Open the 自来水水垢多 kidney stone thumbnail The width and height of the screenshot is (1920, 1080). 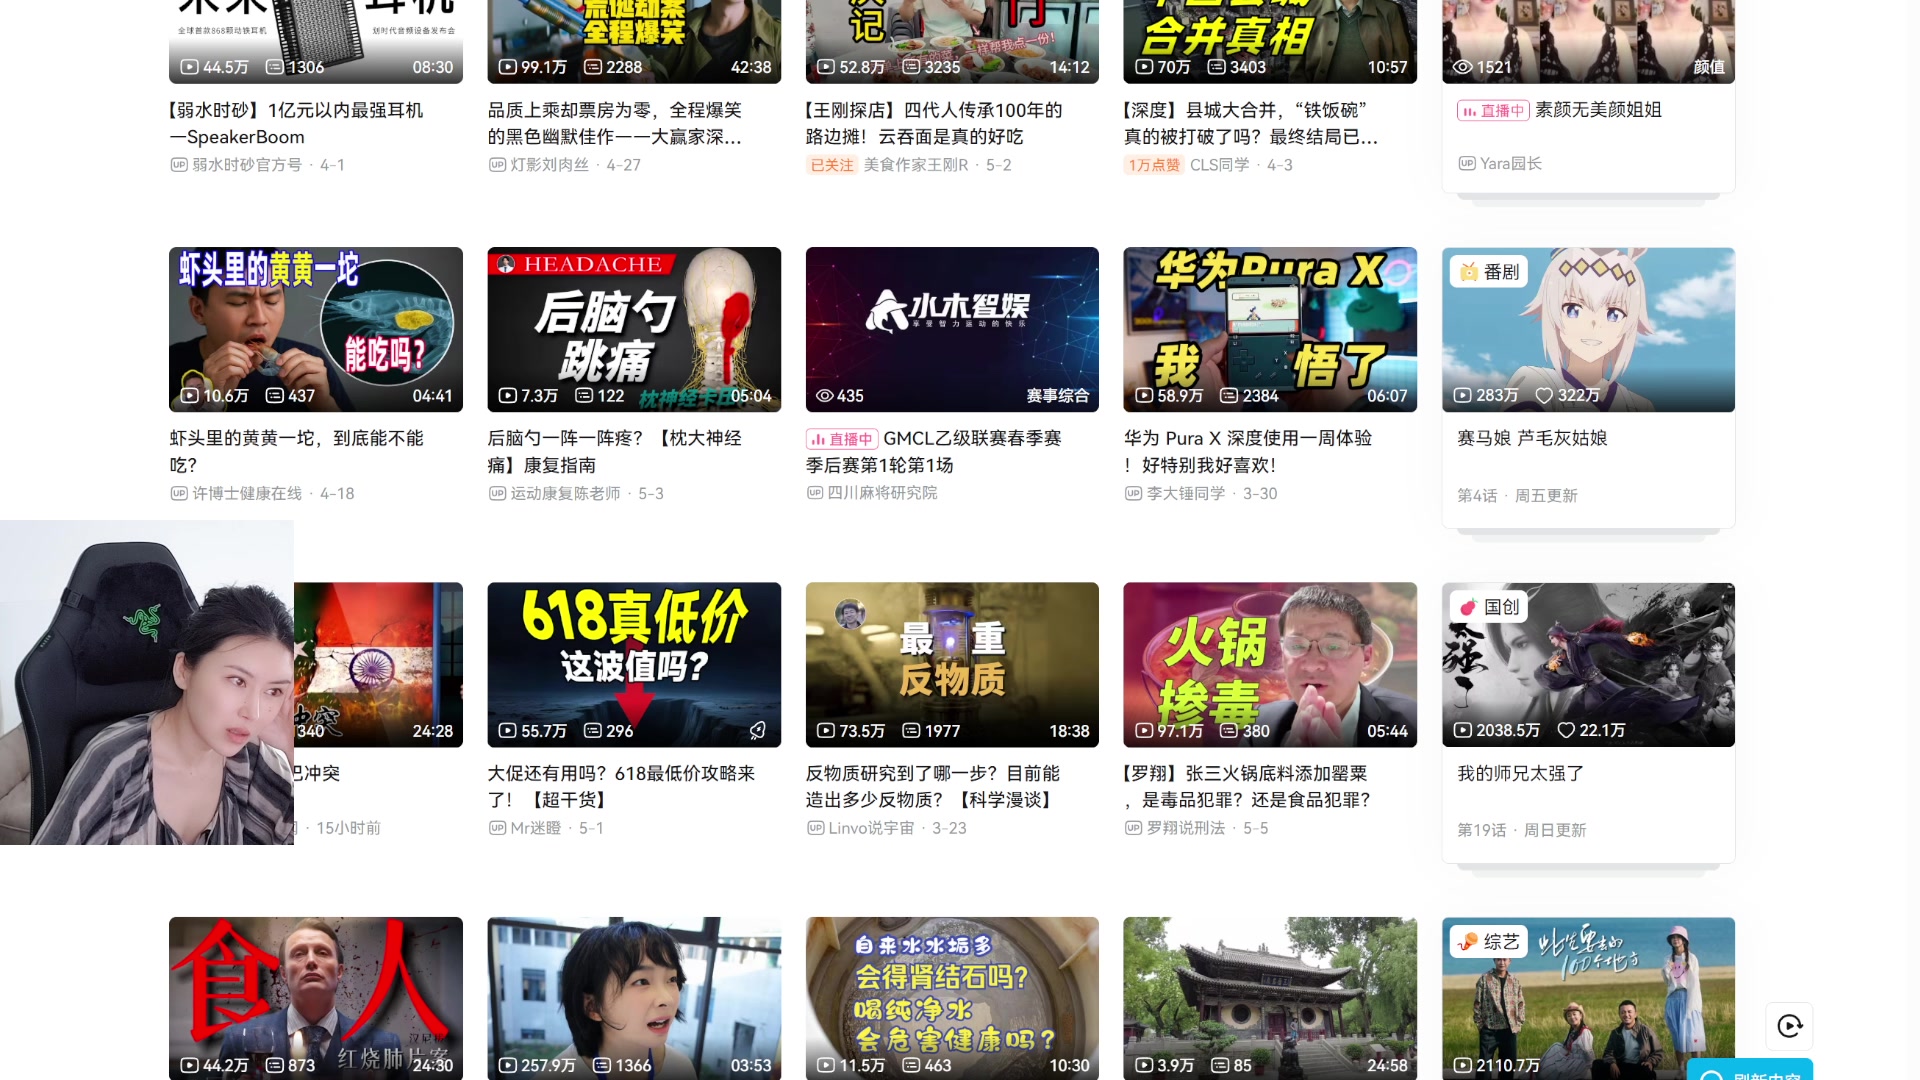952,998
